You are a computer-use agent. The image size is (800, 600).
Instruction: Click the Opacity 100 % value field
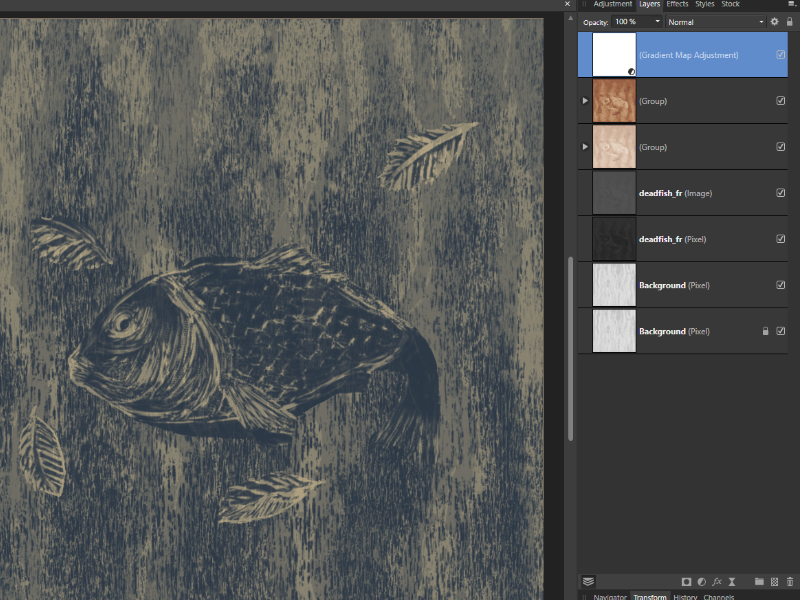pos(632,21)
